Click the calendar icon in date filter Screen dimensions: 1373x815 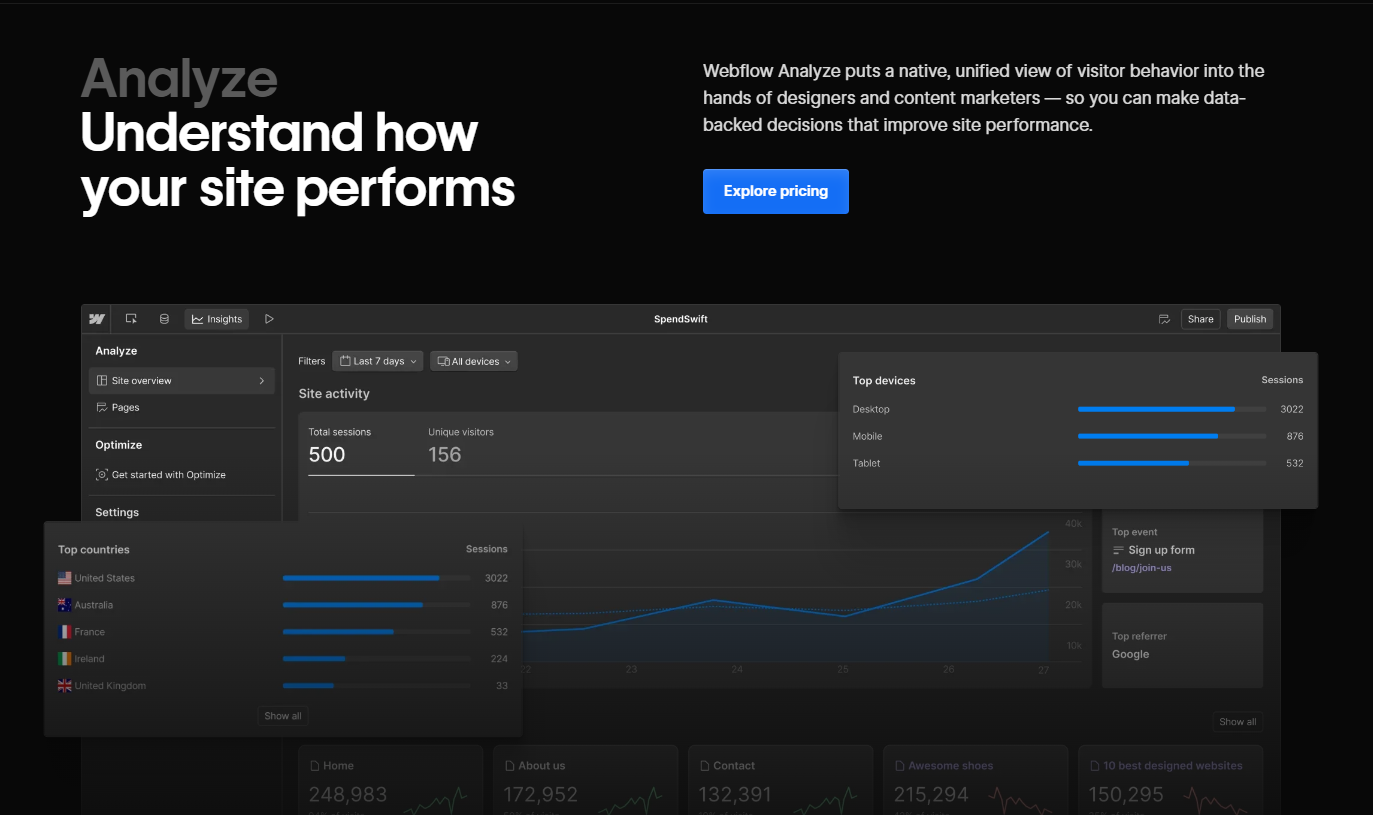[345, 361]
